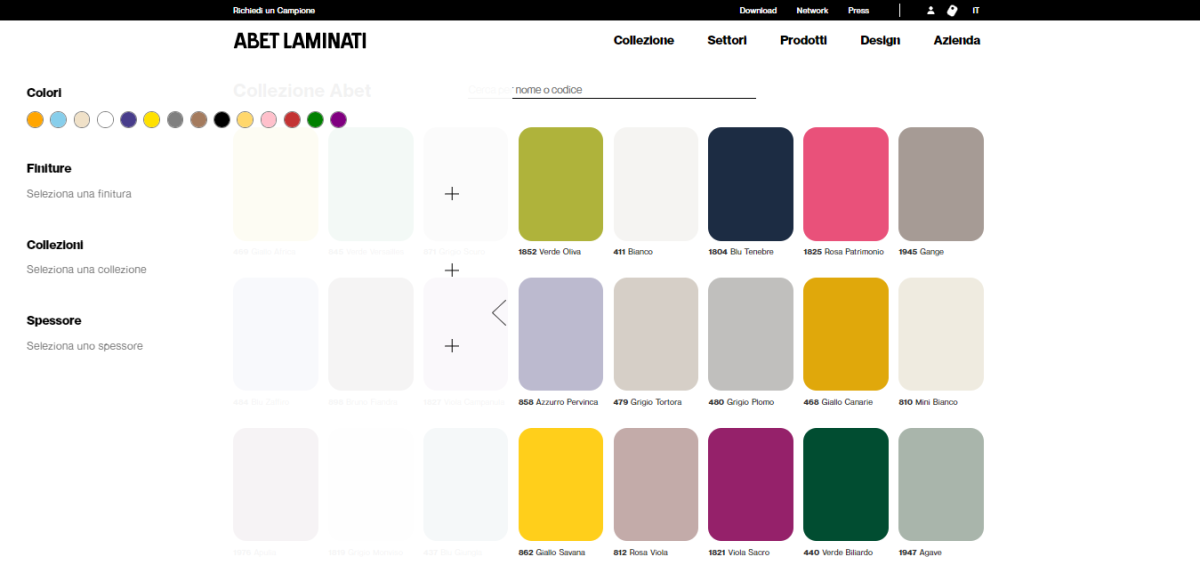
Task: Open the user account icon
Action: pyautogui.click(x=930, y=11)
